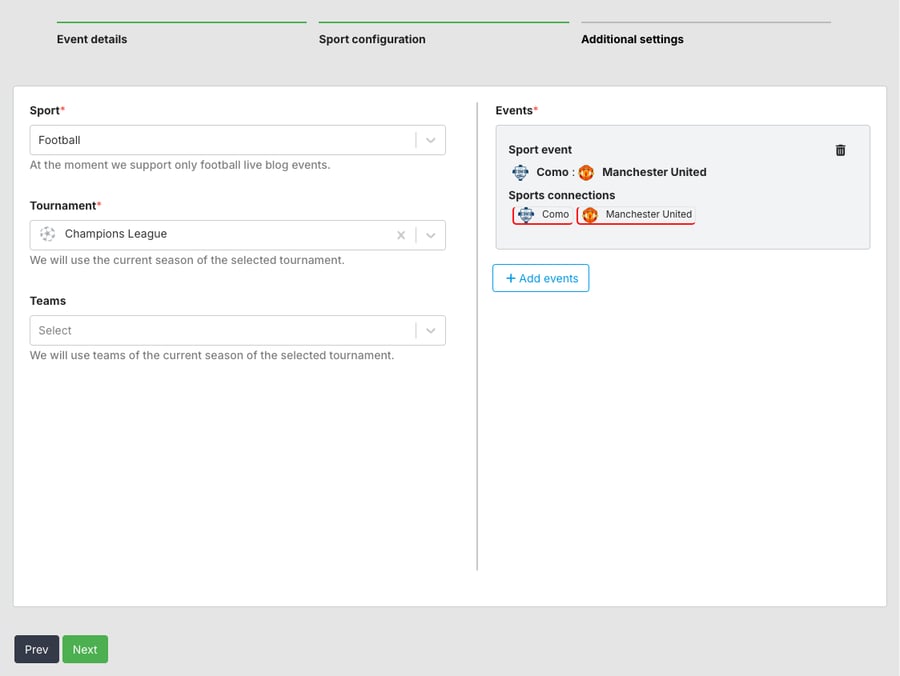Go to the Additional settings step
Viewport: 900px width, 676px height.
tap(632, 40)
